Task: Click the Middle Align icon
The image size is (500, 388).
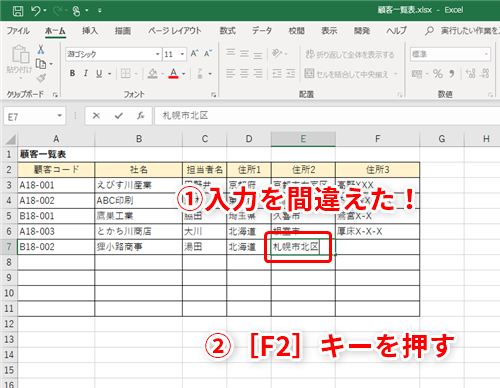Action: [x=244, y=53]
